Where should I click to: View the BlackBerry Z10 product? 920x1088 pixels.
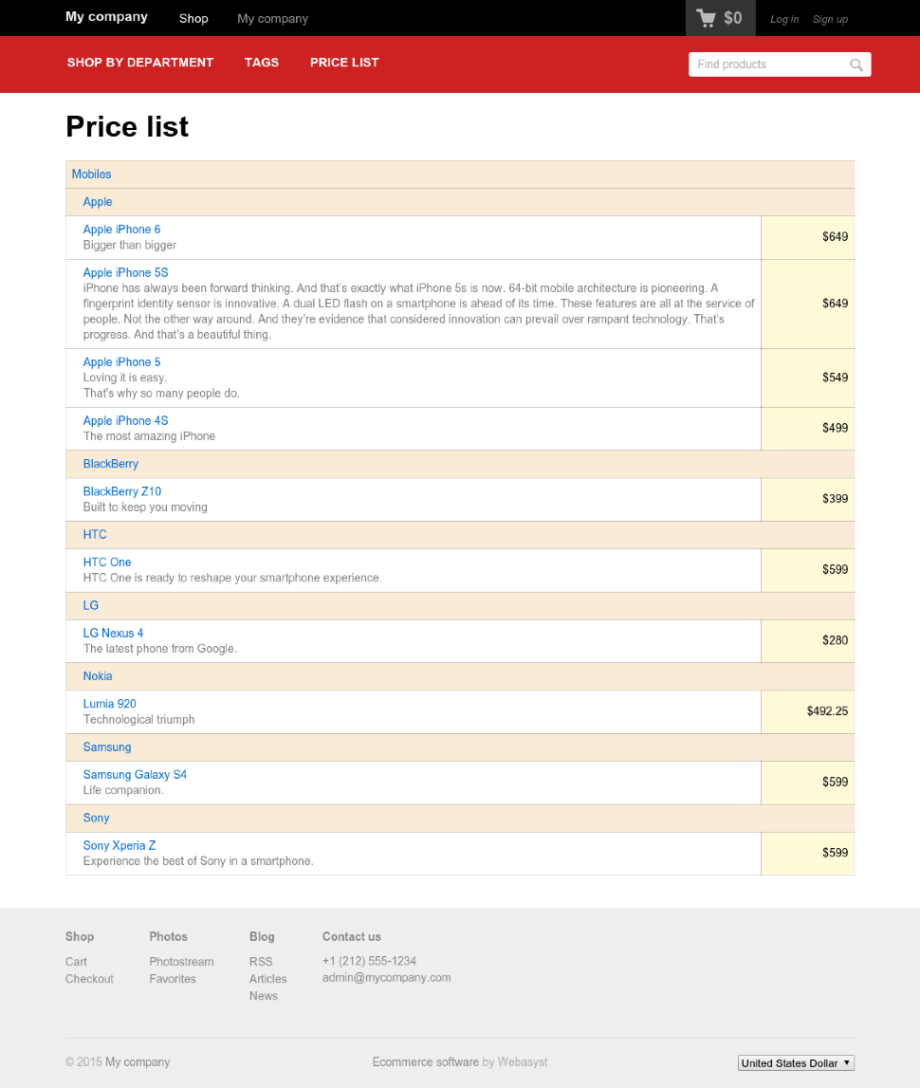pyautogui.click(x=122, y=492)
